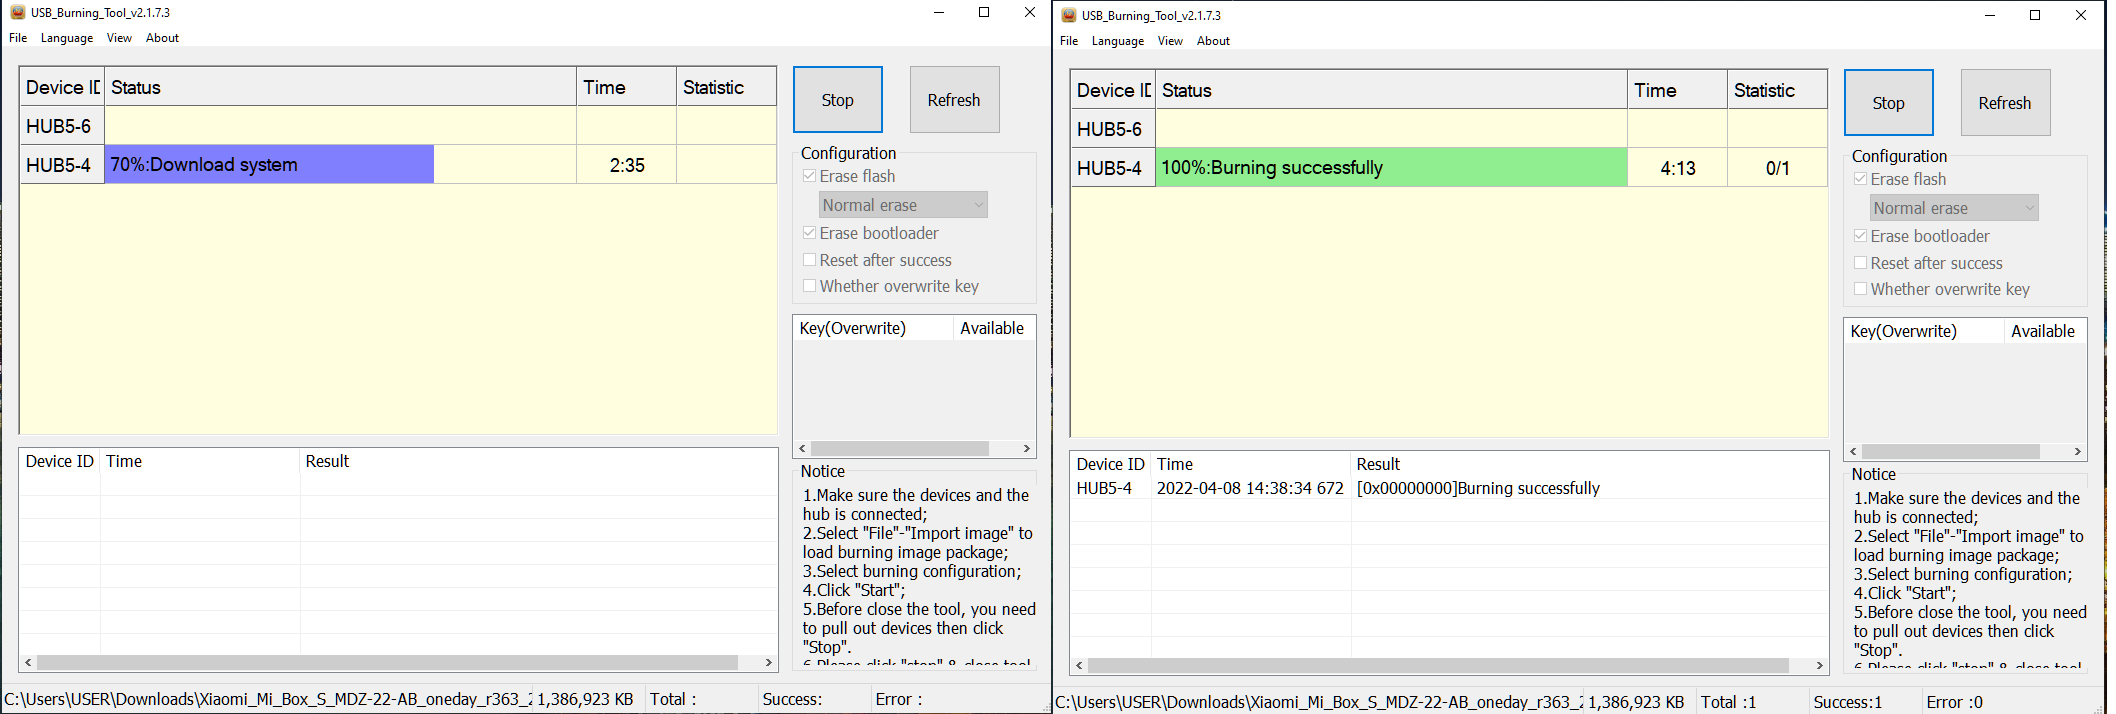Click app icon in the burning-successful window title bar
Image resolution: width=2116 pixels, height=714 pixels.
pyautogui.click(x=1068, y=16)
